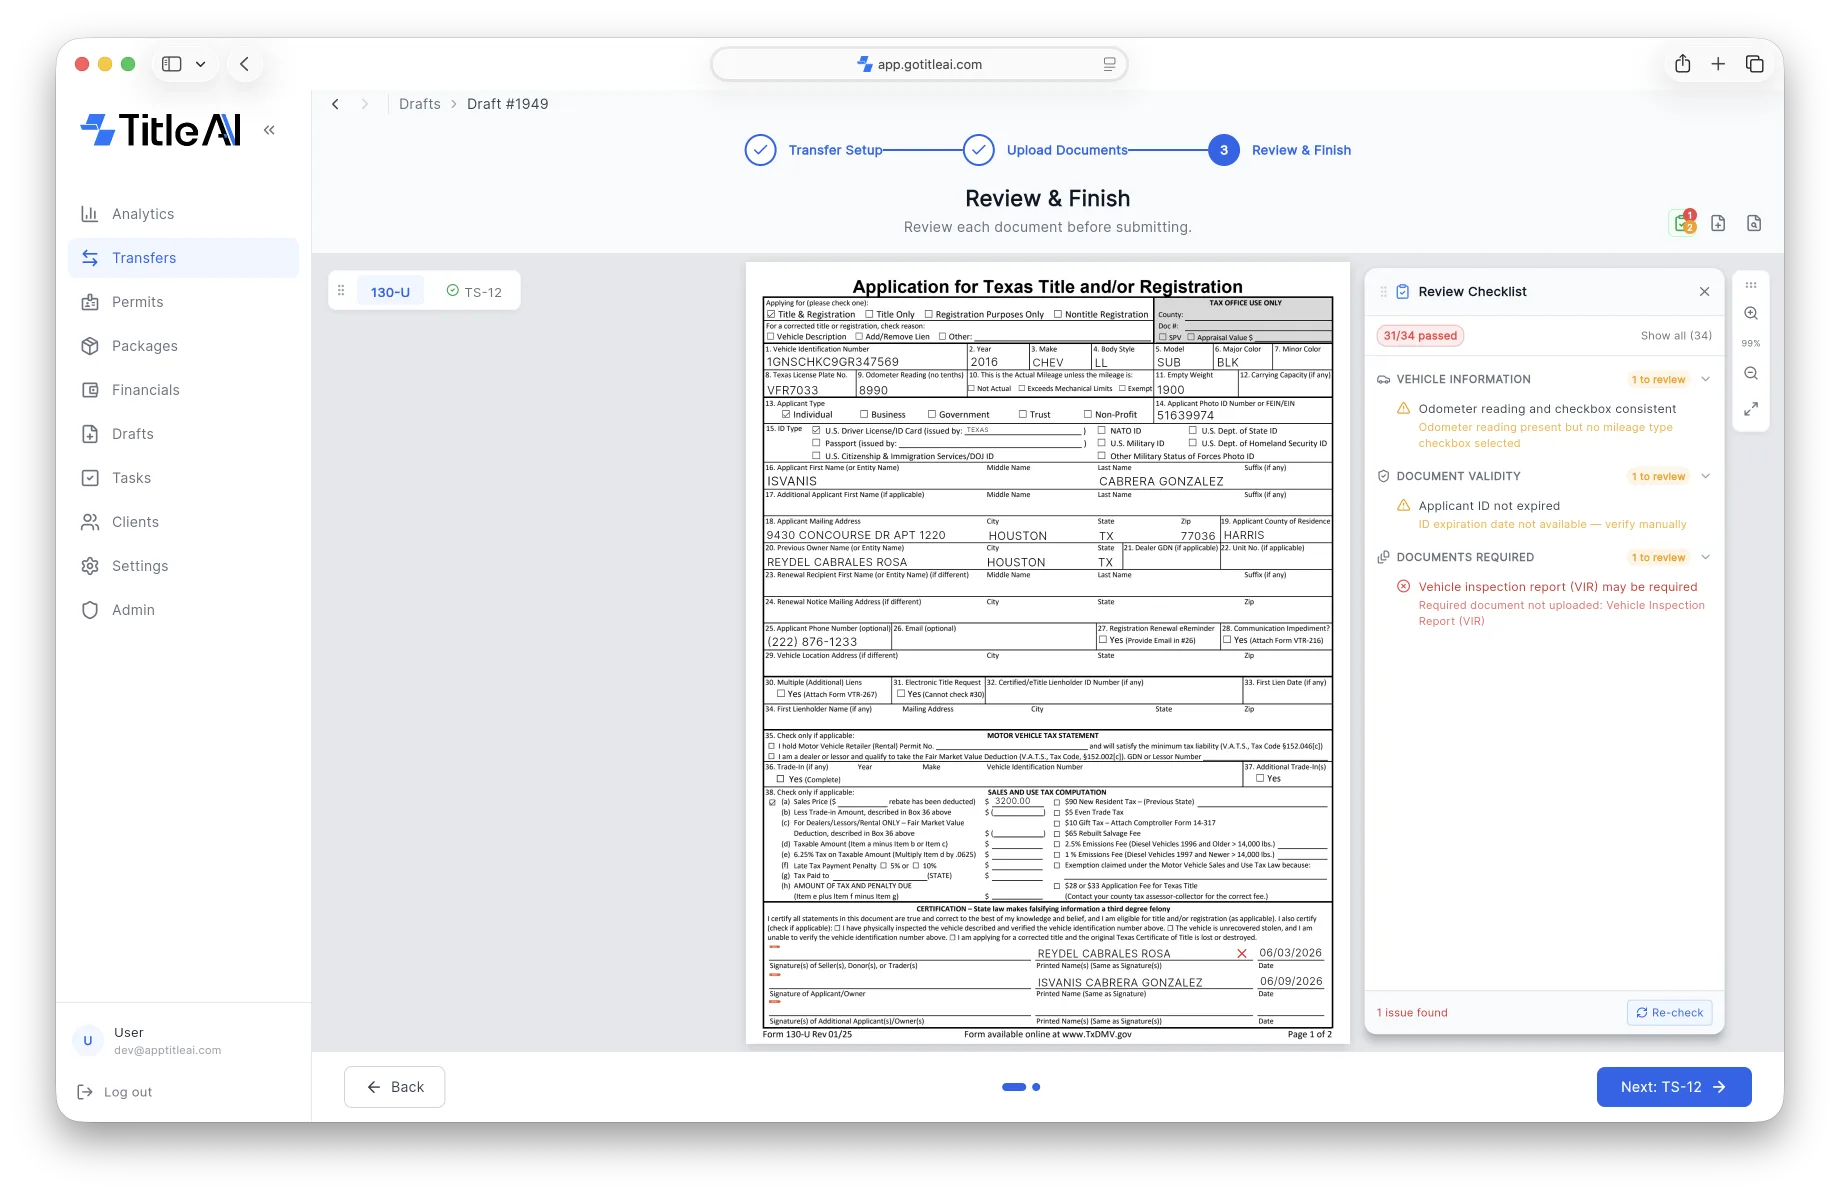
Task: Open the Permits page
Action: pyautogui.click(x=183, y=302)
